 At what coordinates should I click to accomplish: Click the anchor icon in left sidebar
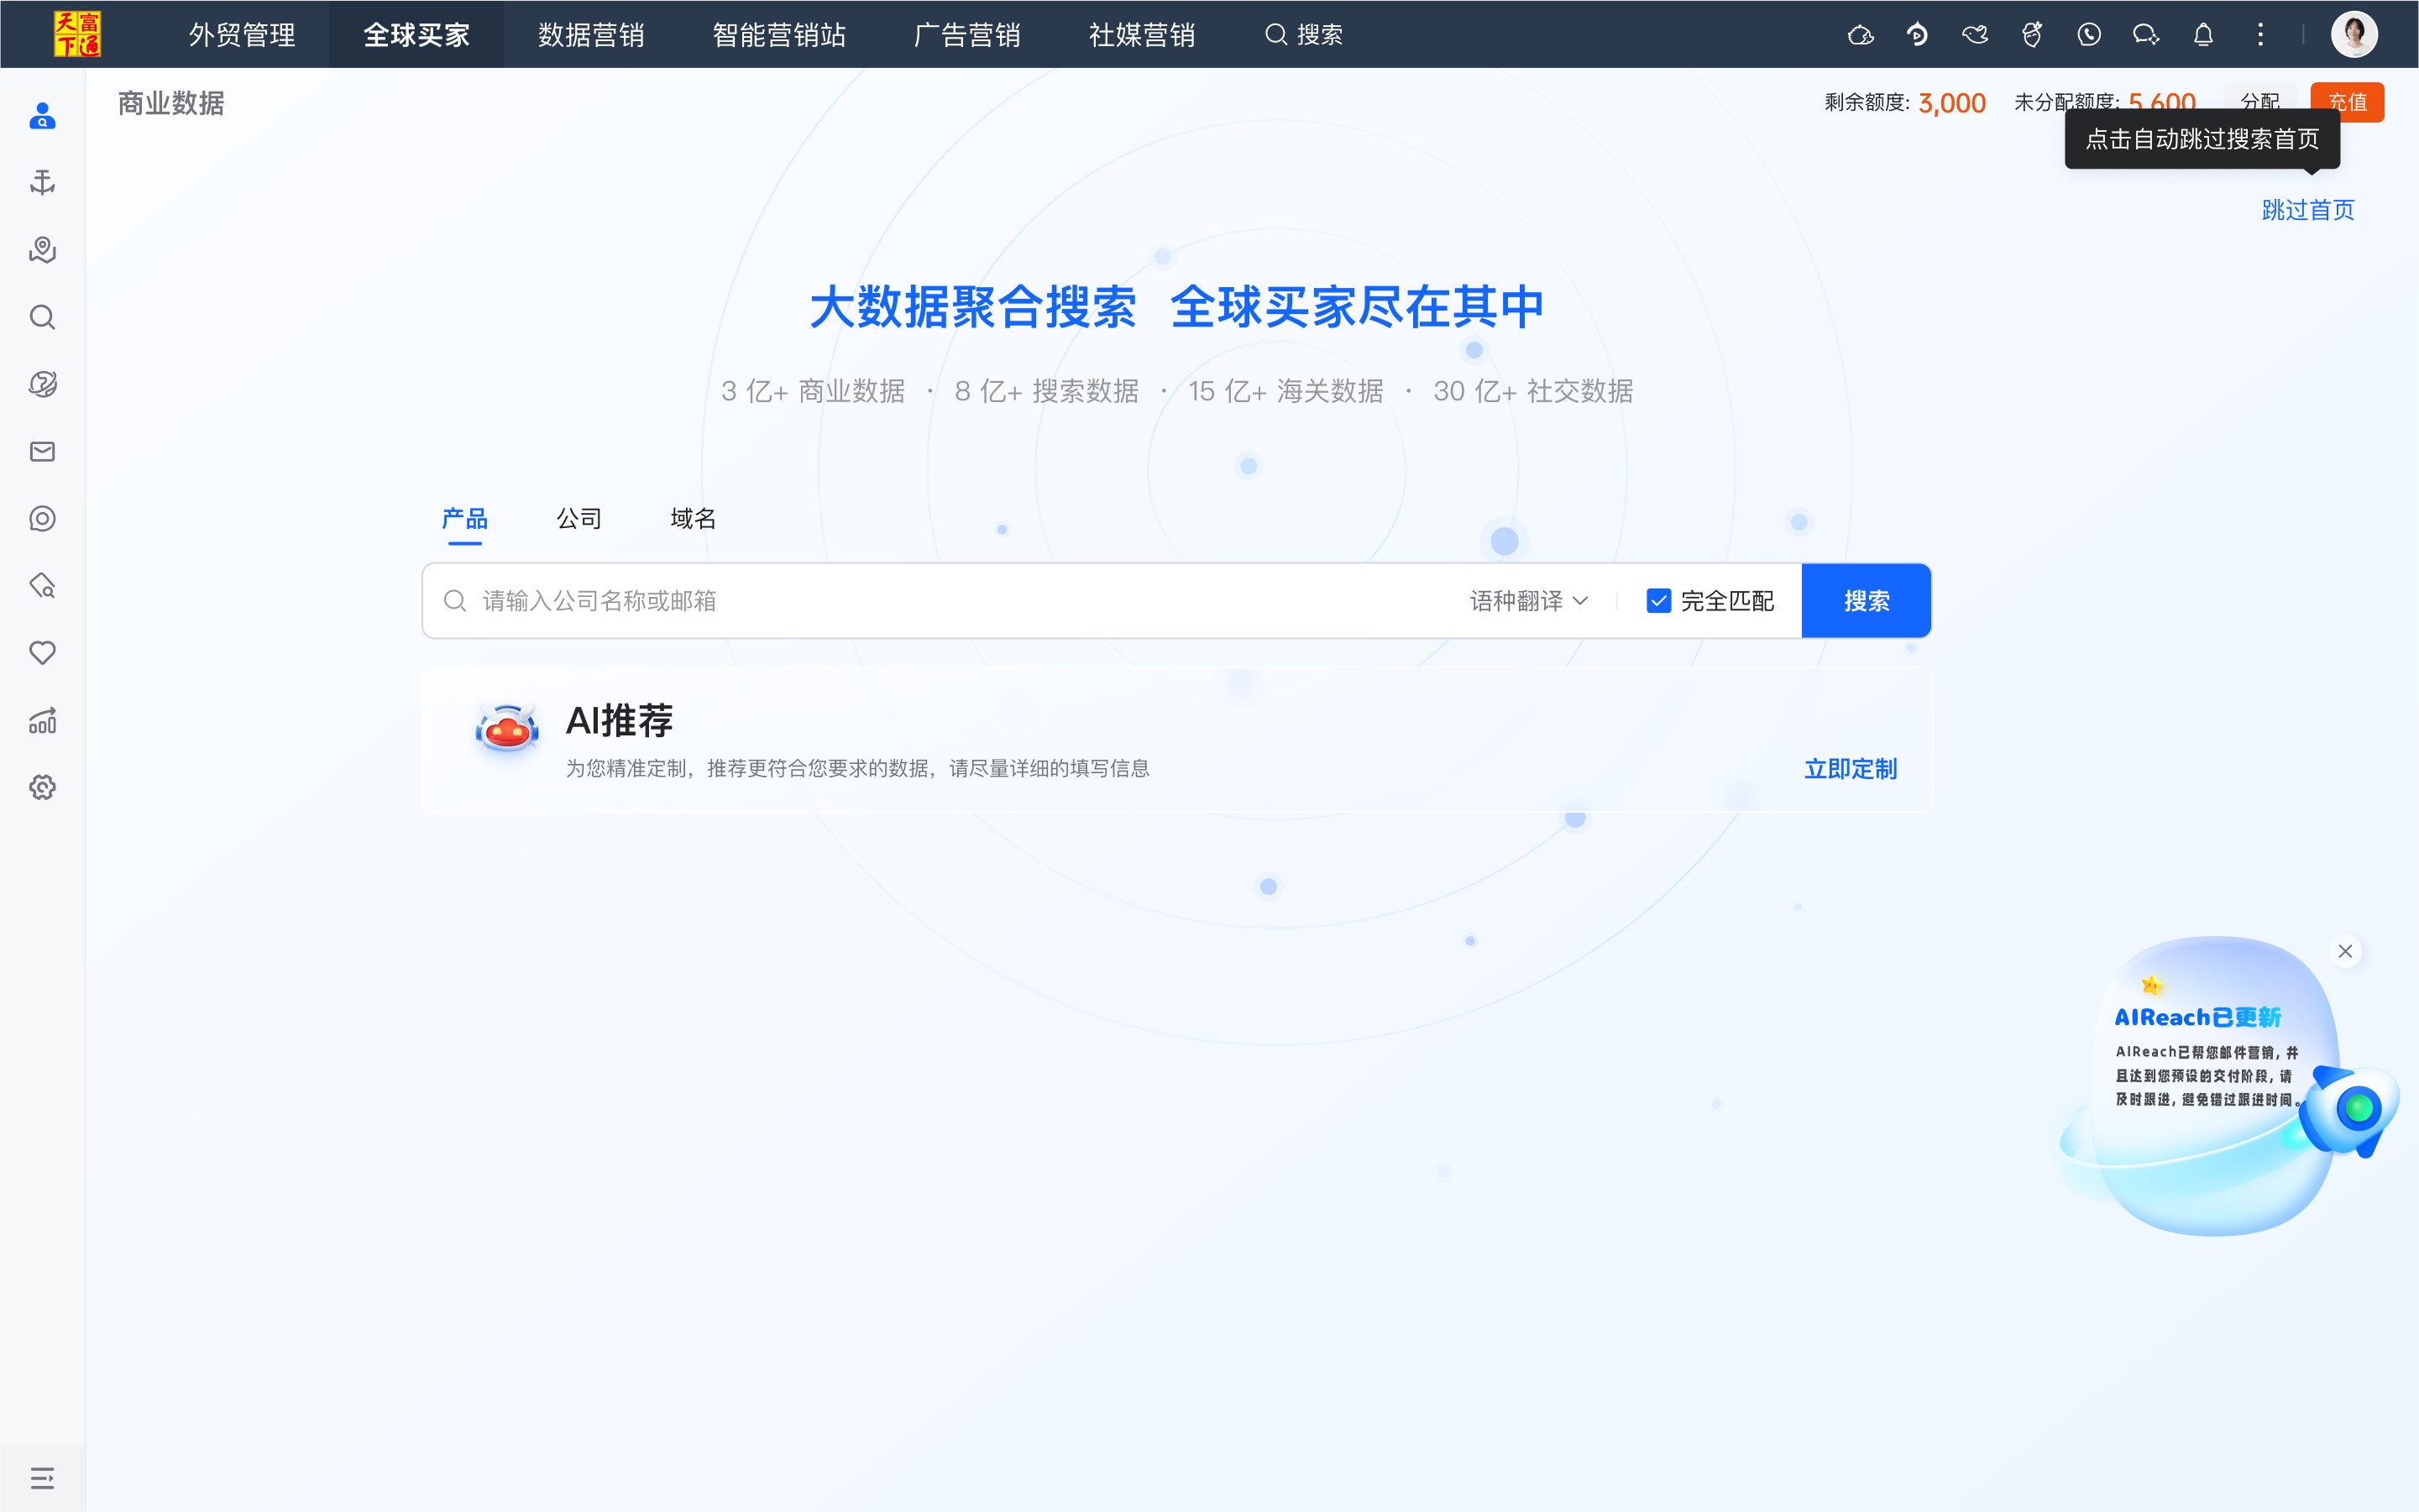click(42, 183)
